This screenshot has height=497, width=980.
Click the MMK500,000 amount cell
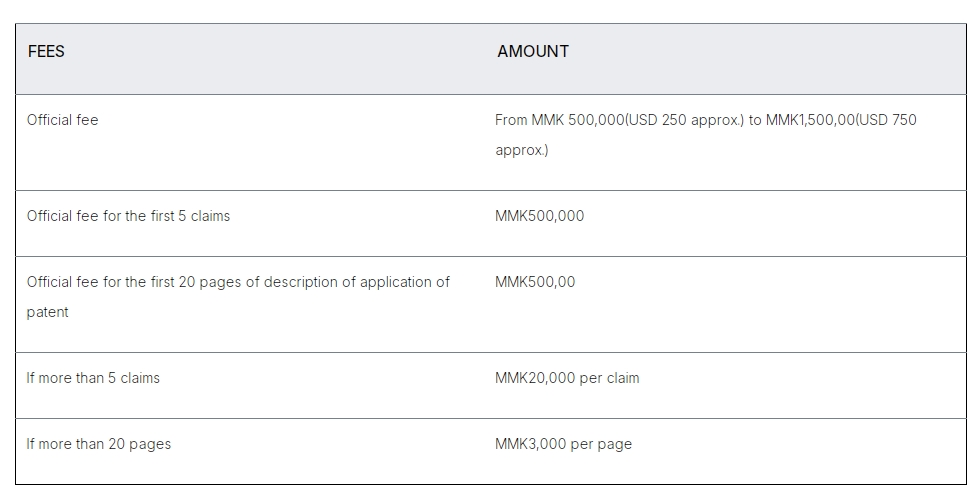[x=539, y=216]
